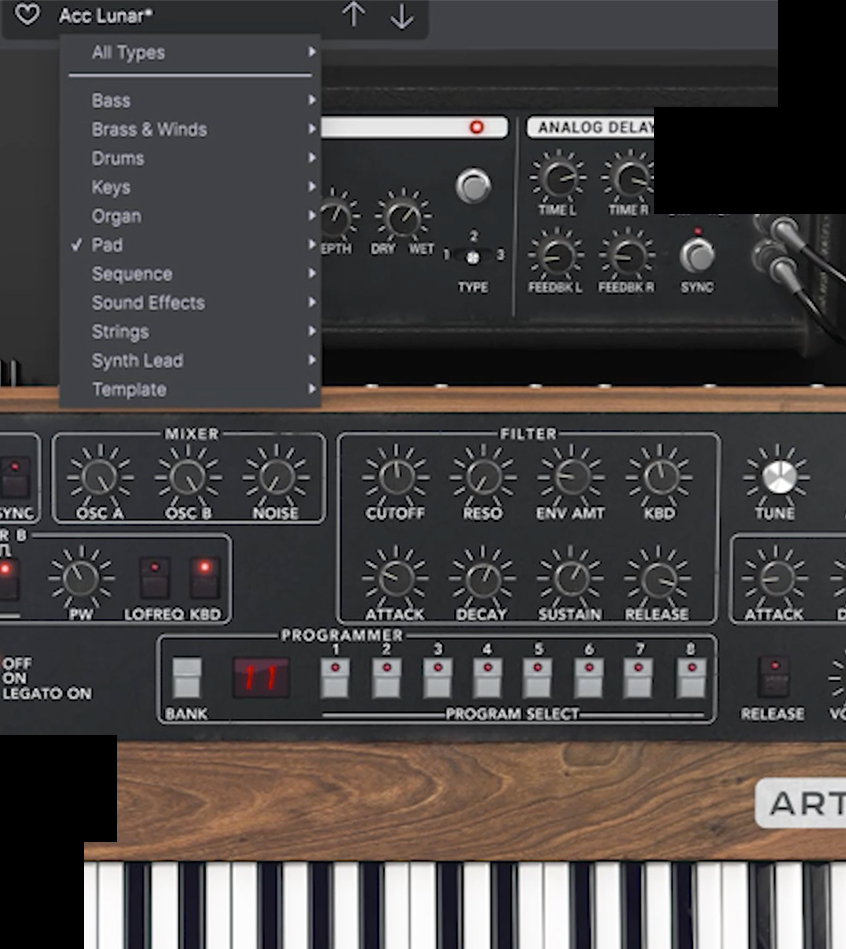Viewport: 846px width, 949px height.
Task: Adjust the Feedbk R delay knob
Action: click(626, 257)
